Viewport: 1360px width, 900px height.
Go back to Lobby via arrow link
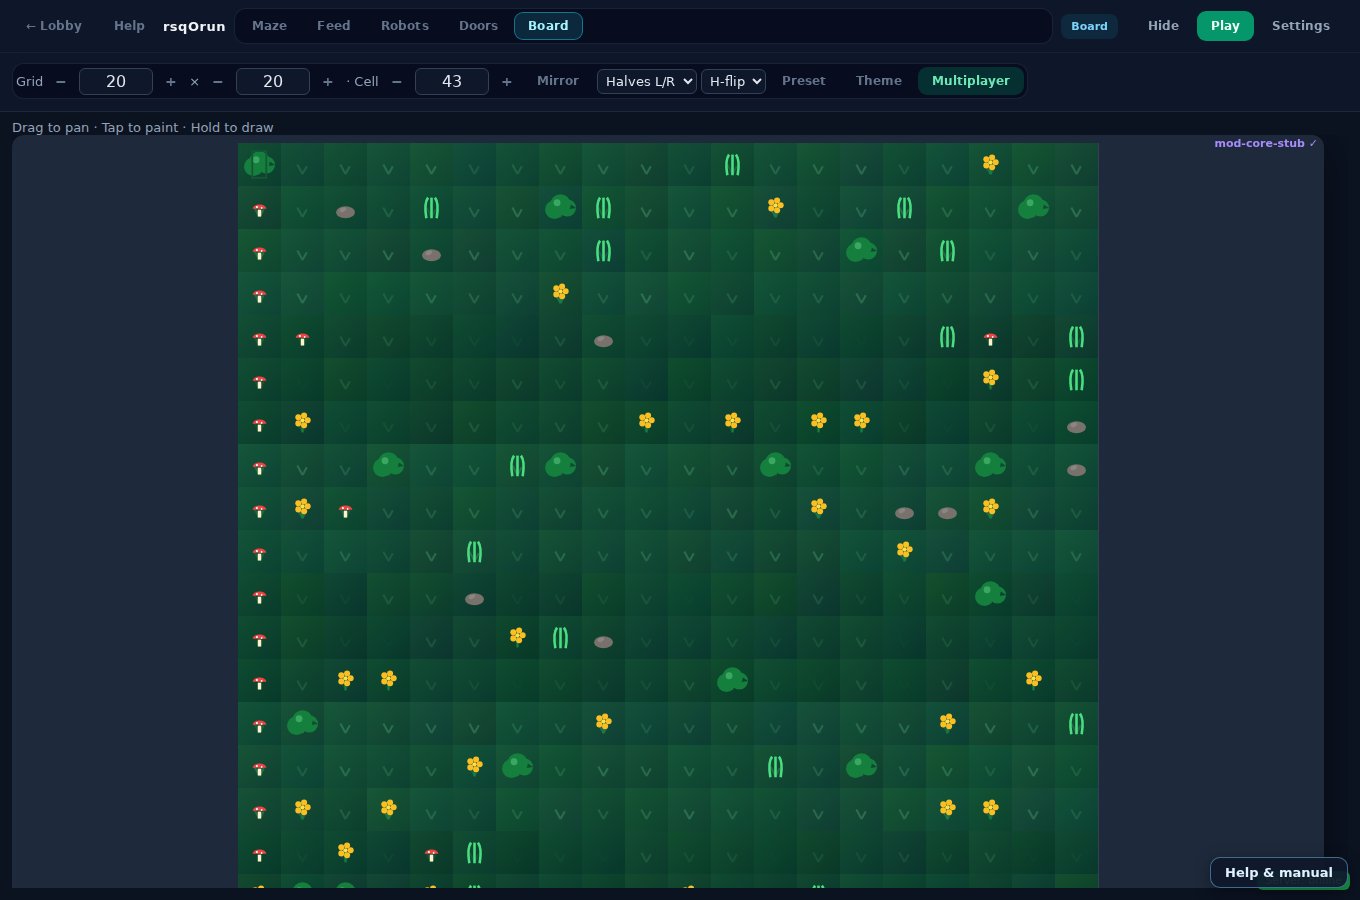point(53,26)
